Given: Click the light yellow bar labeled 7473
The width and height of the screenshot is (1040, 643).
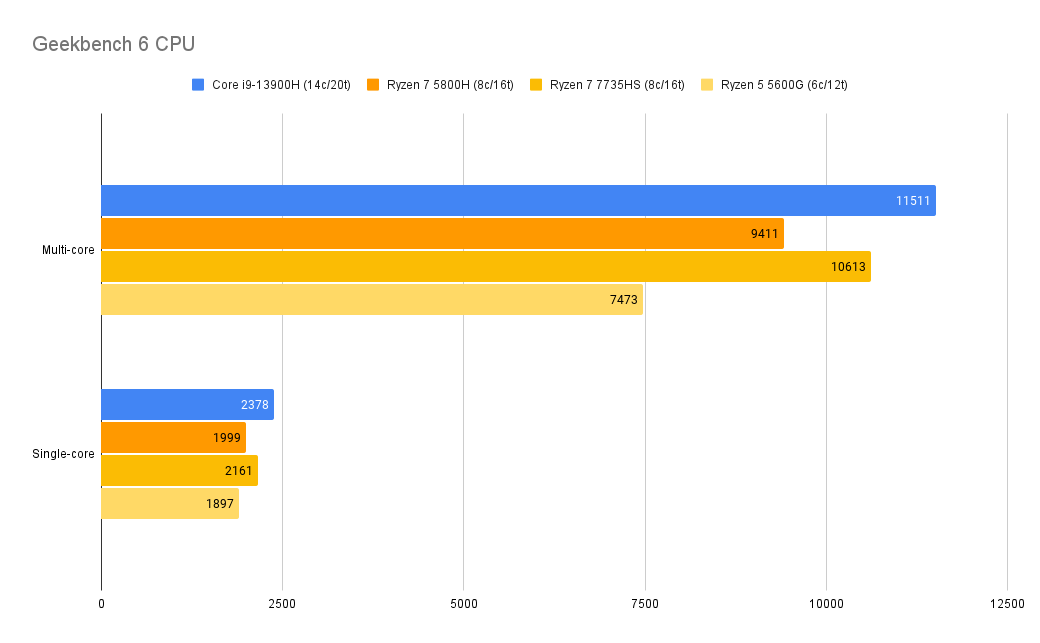Looking at the screenshot, I should 371,300.
